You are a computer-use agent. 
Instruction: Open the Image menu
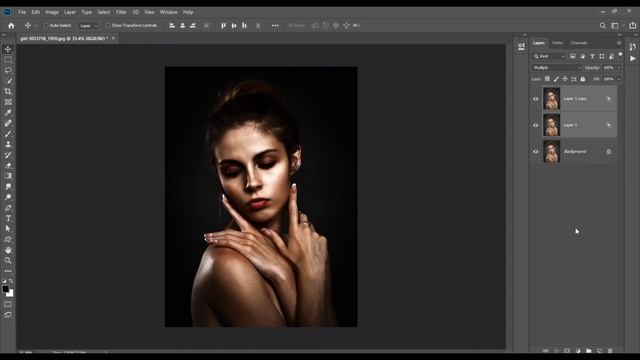(52, 12)
